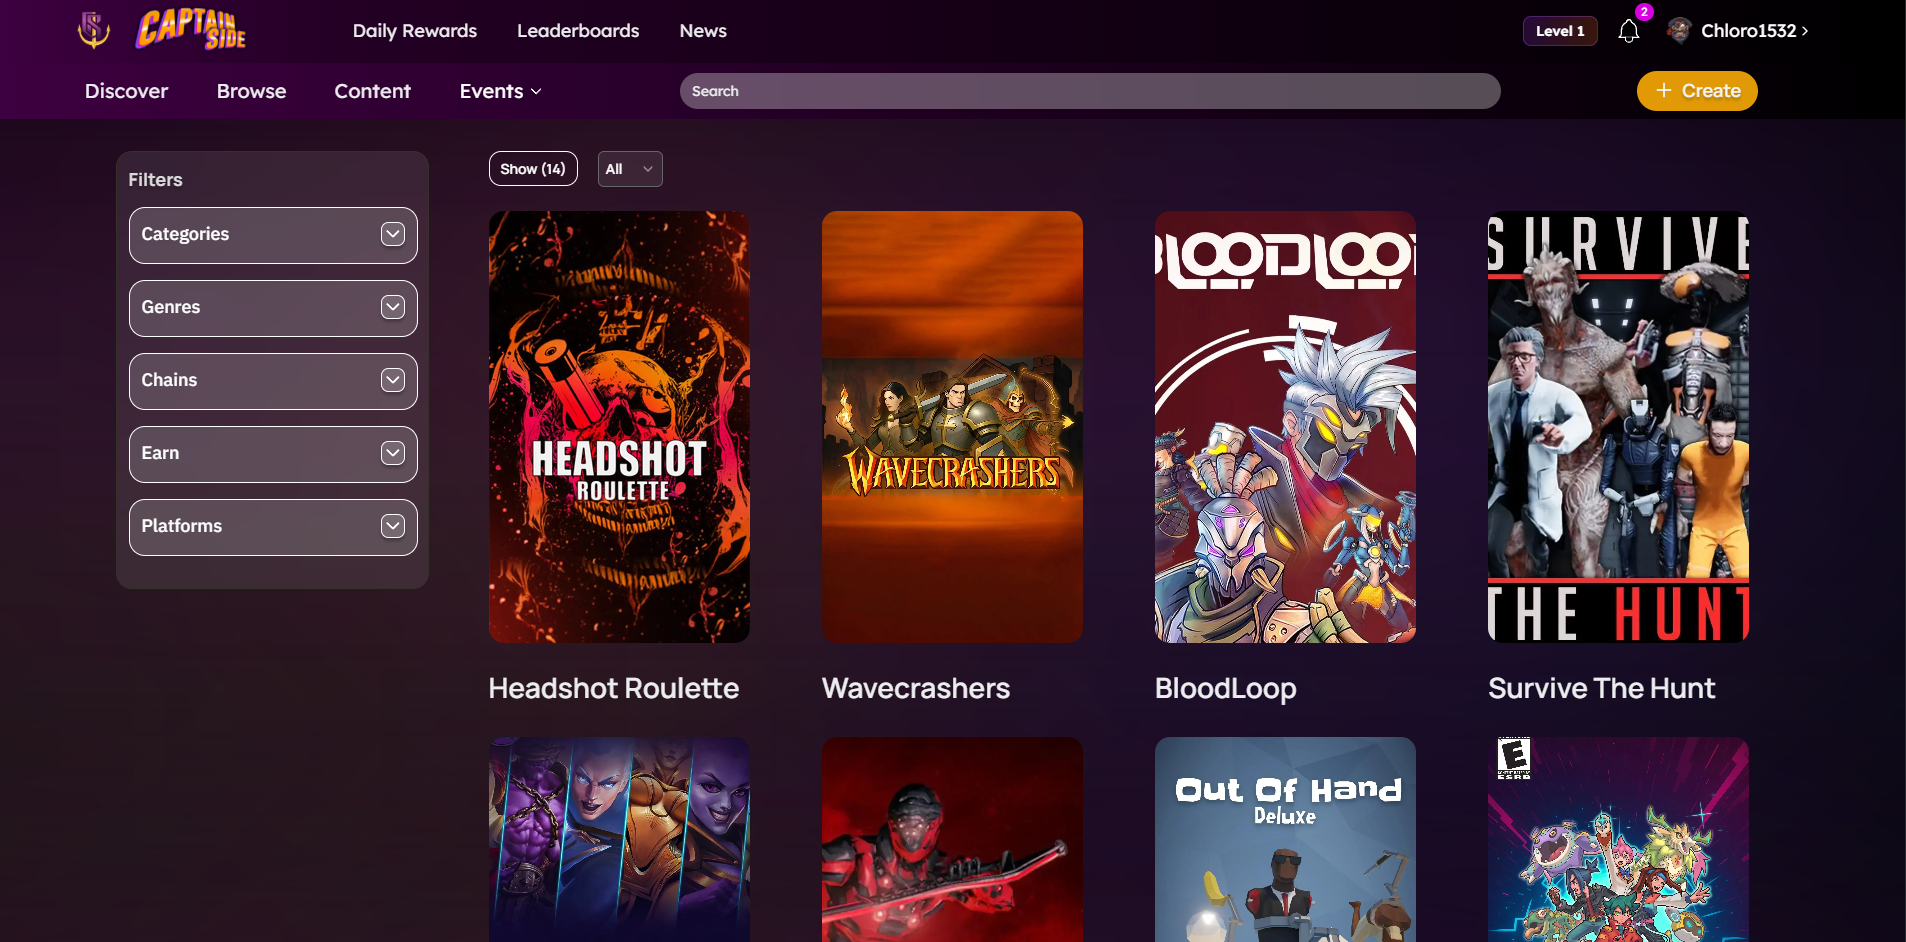Open the News page
This screenshot has width=1906, height=942.
(x=703, y=31)
